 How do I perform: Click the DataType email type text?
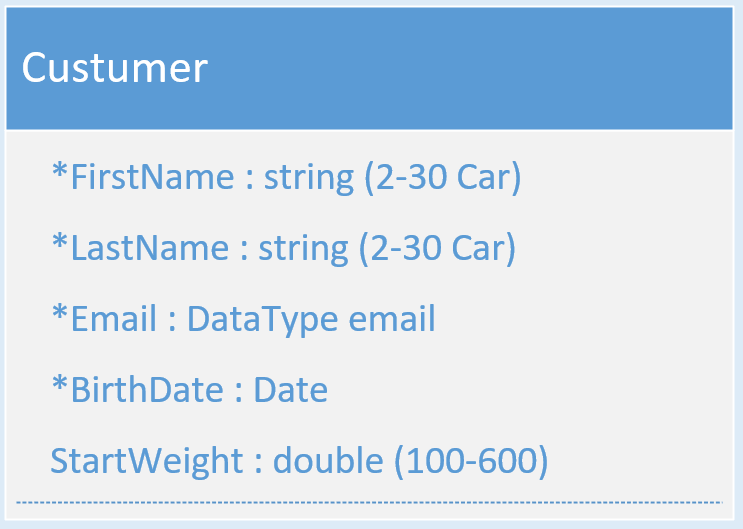tap(311, 320)
